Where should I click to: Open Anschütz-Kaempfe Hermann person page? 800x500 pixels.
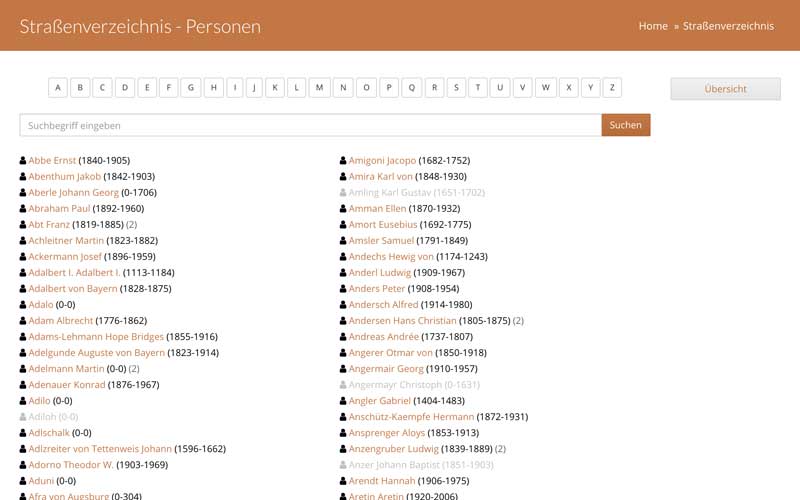coord(411,417)
